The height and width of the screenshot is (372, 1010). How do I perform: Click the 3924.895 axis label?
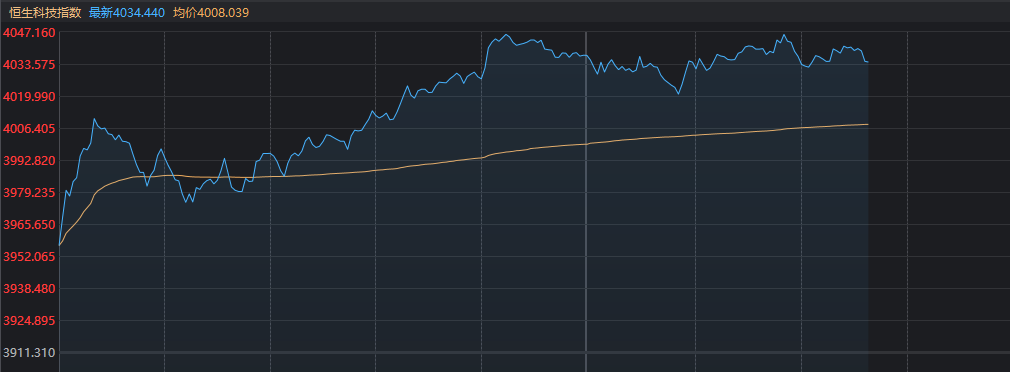click(29, 321)
